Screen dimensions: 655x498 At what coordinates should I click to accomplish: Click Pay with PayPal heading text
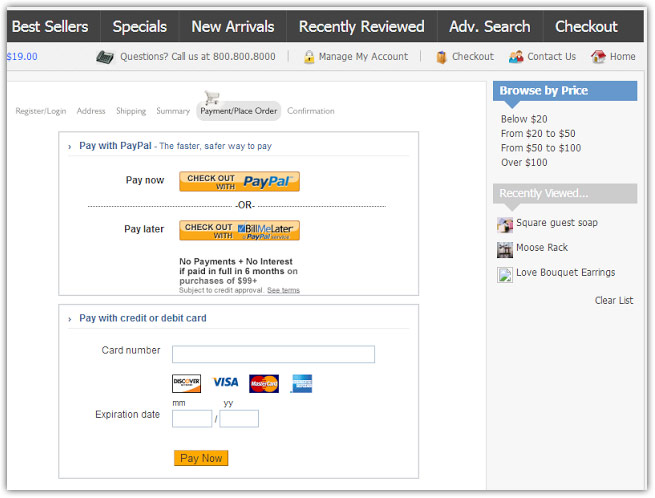115,146
